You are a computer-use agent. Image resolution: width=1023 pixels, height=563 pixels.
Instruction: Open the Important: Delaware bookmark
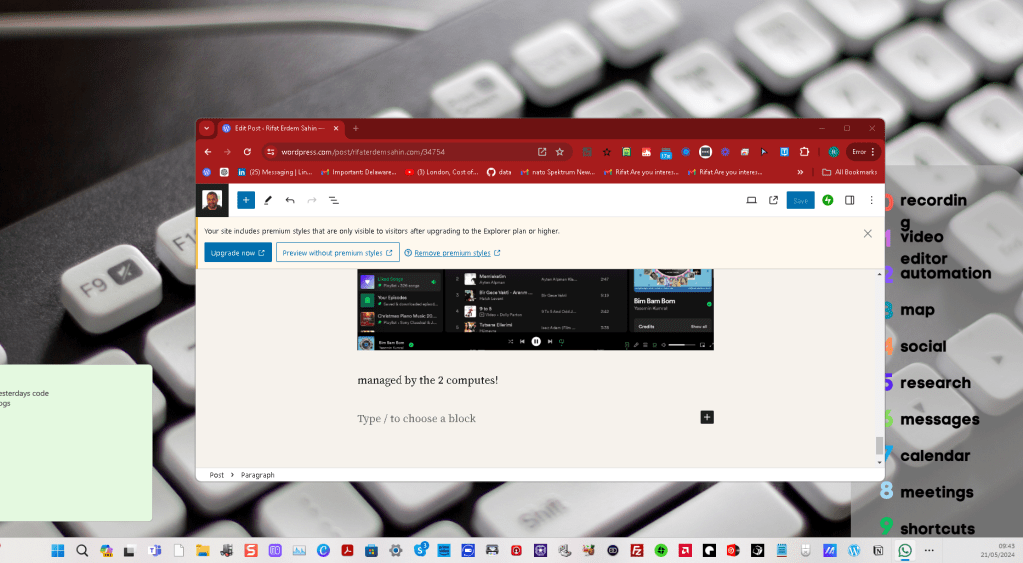pos(358,172)
